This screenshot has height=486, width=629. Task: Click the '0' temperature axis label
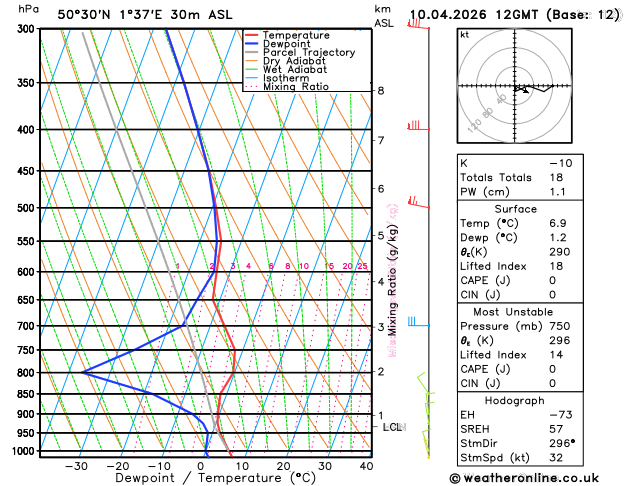(x=201, y=466)
